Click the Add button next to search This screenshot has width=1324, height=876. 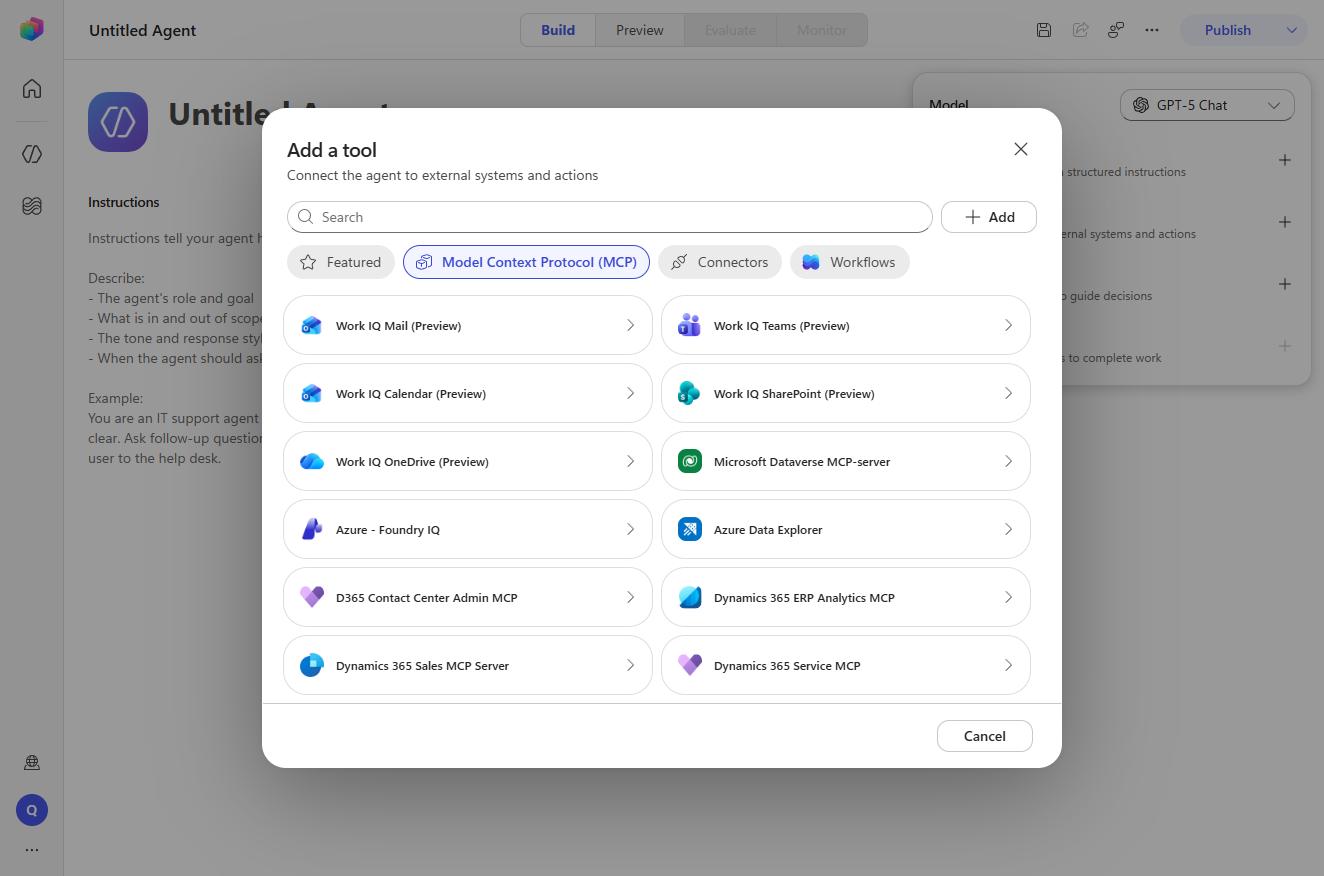coord(989,217)
